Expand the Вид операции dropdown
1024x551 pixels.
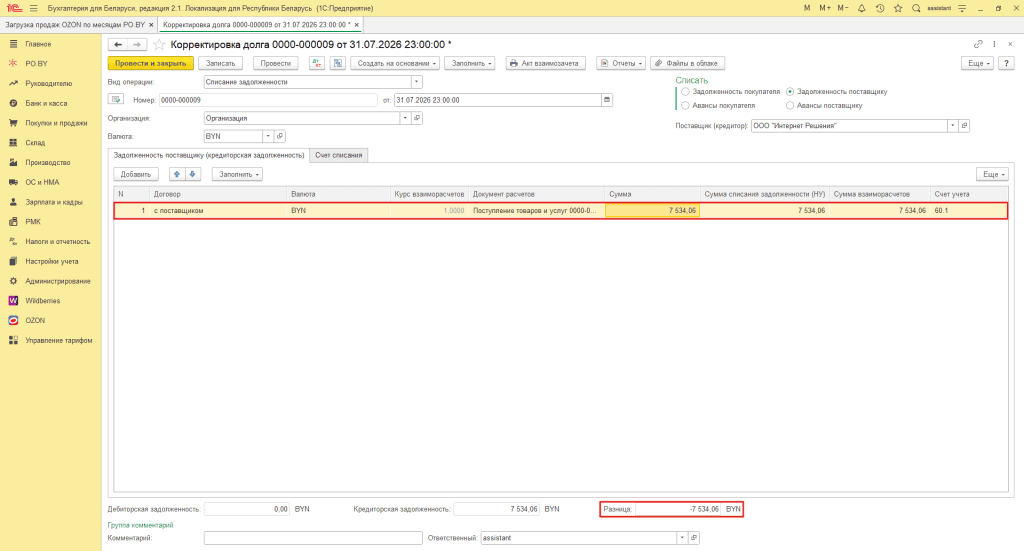(x=416, y=82)
